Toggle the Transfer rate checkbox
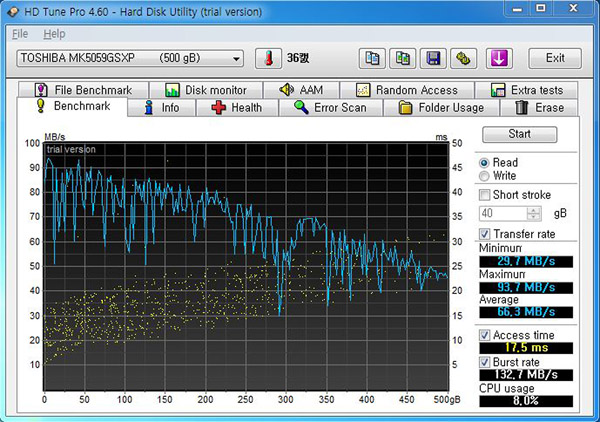This screenshot has width=600, height=422. tap(484, 234)
